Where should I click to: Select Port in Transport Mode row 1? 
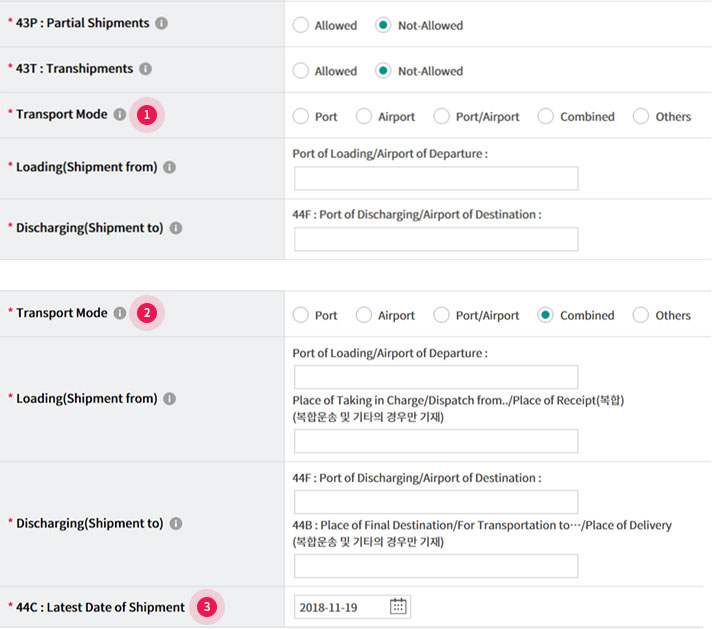[x=301, y=116]
